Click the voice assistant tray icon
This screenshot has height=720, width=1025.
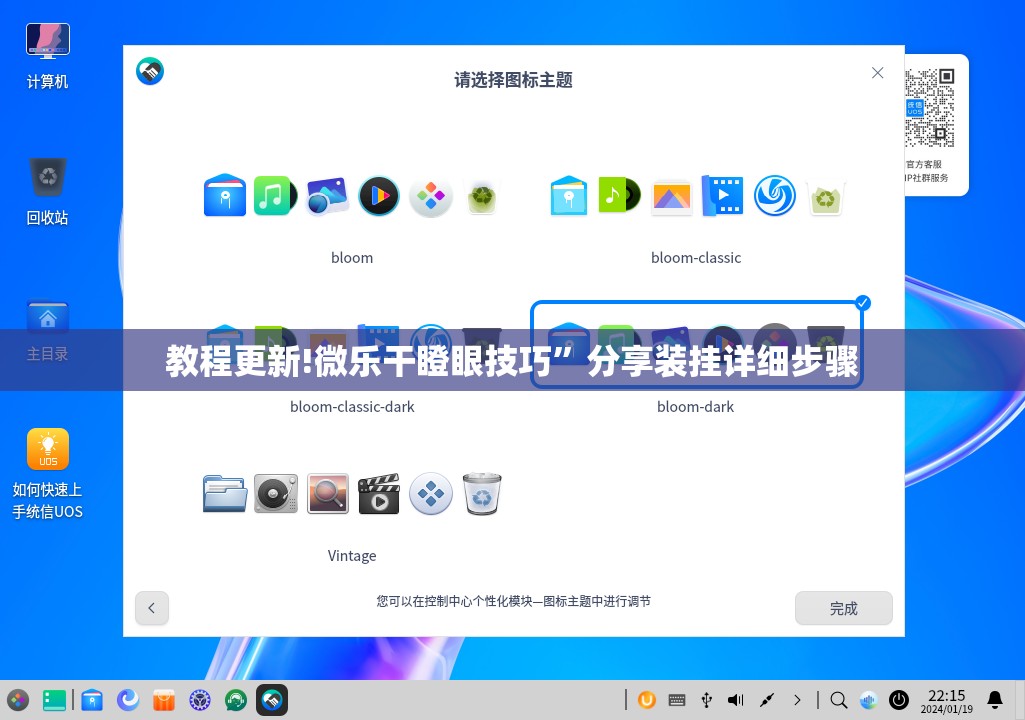[868, 700]
